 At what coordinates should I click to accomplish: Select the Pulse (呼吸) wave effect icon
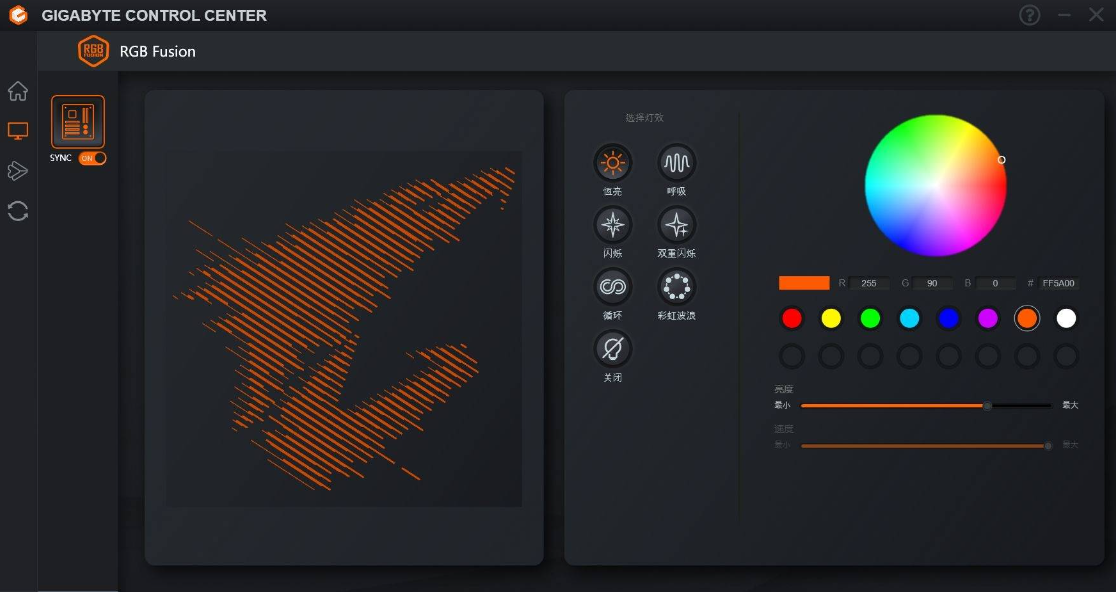[x=676, y=162]
